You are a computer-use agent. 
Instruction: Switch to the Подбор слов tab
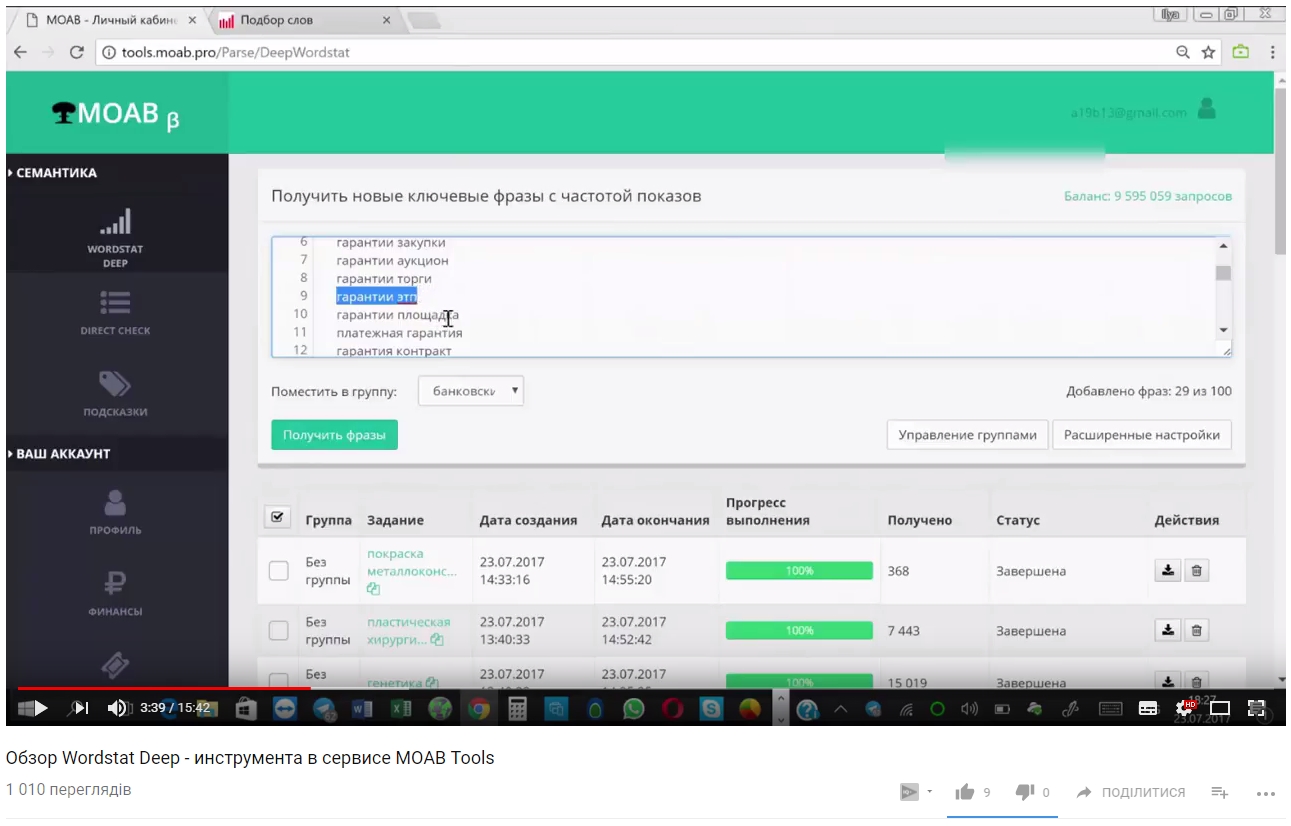pos(300,20)
